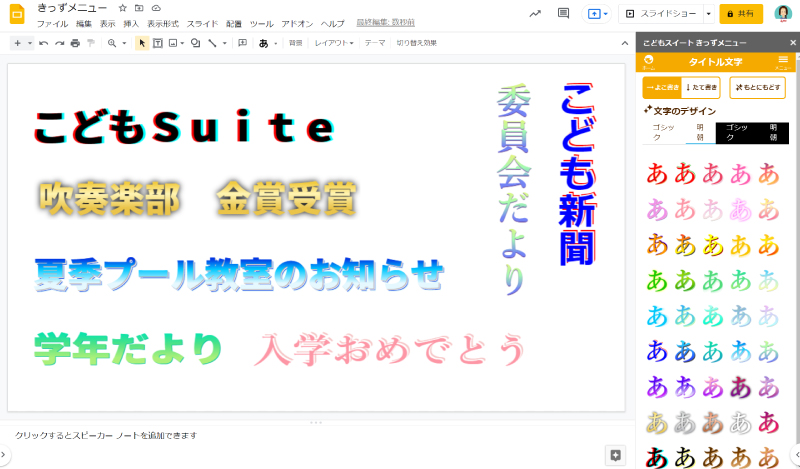Click the Print icon in toolbar

(75, 43)
